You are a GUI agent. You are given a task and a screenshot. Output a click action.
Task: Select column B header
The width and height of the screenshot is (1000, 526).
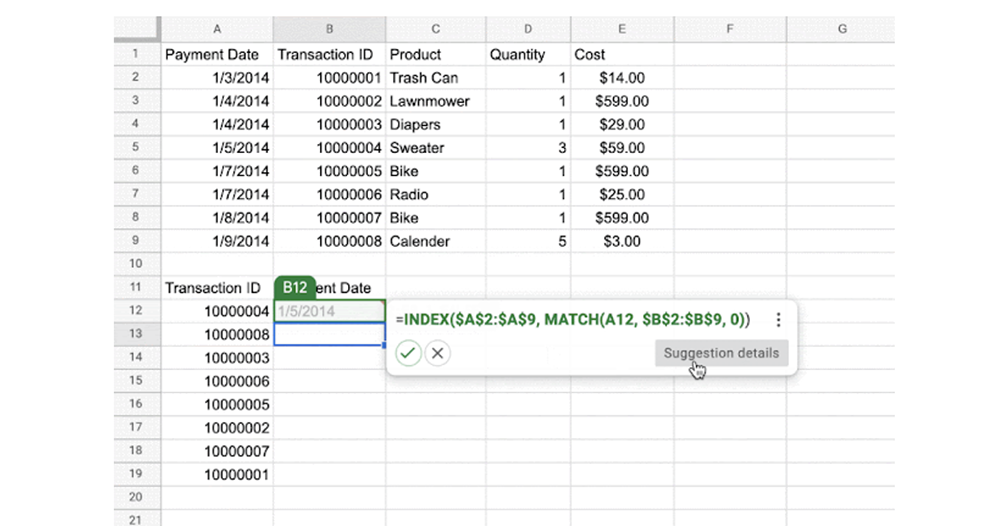pyautogui.click(x=329, y=29)
